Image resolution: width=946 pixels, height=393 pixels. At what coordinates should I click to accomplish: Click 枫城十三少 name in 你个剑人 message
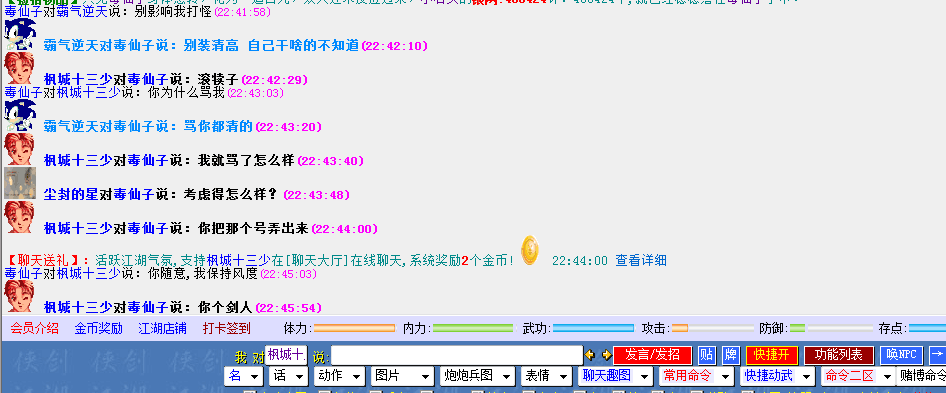click(78, 308)
